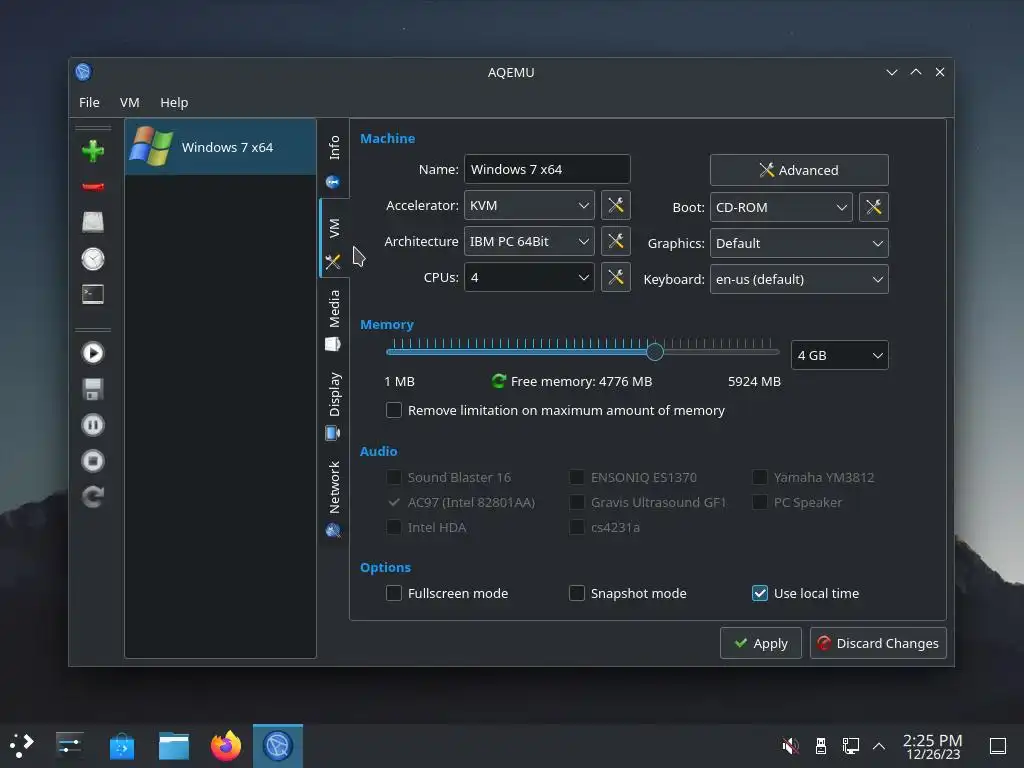Open the Display tab
This screenshot has height=768, width=1024.
coord(334,405)
